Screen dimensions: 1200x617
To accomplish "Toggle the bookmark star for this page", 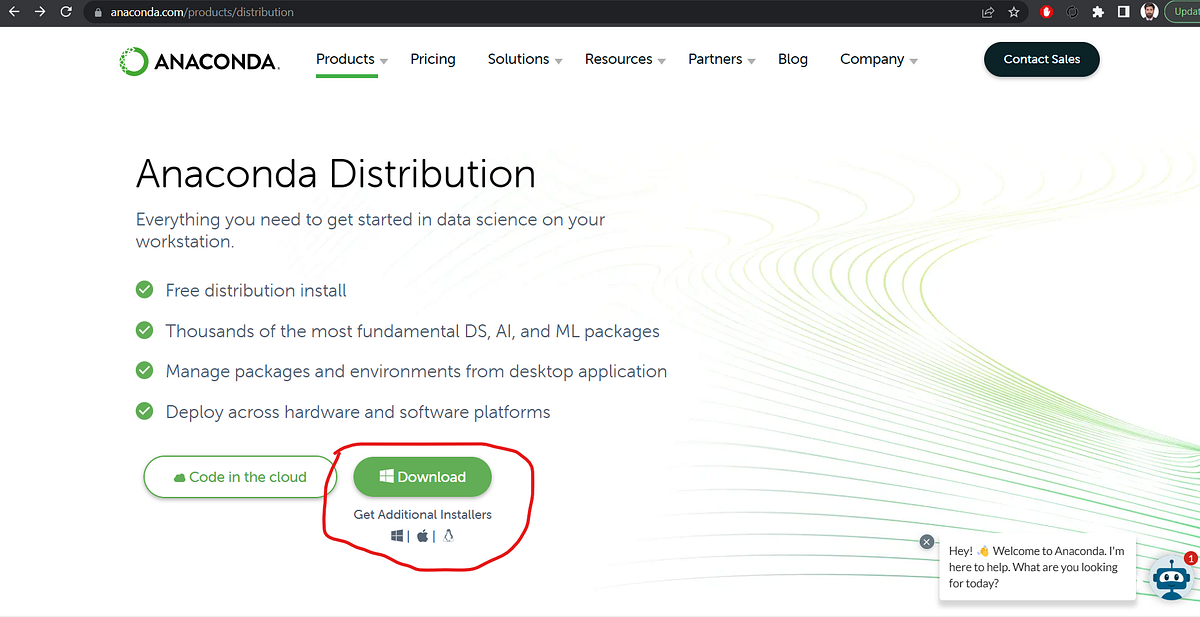I will [x=1013, y=12].
